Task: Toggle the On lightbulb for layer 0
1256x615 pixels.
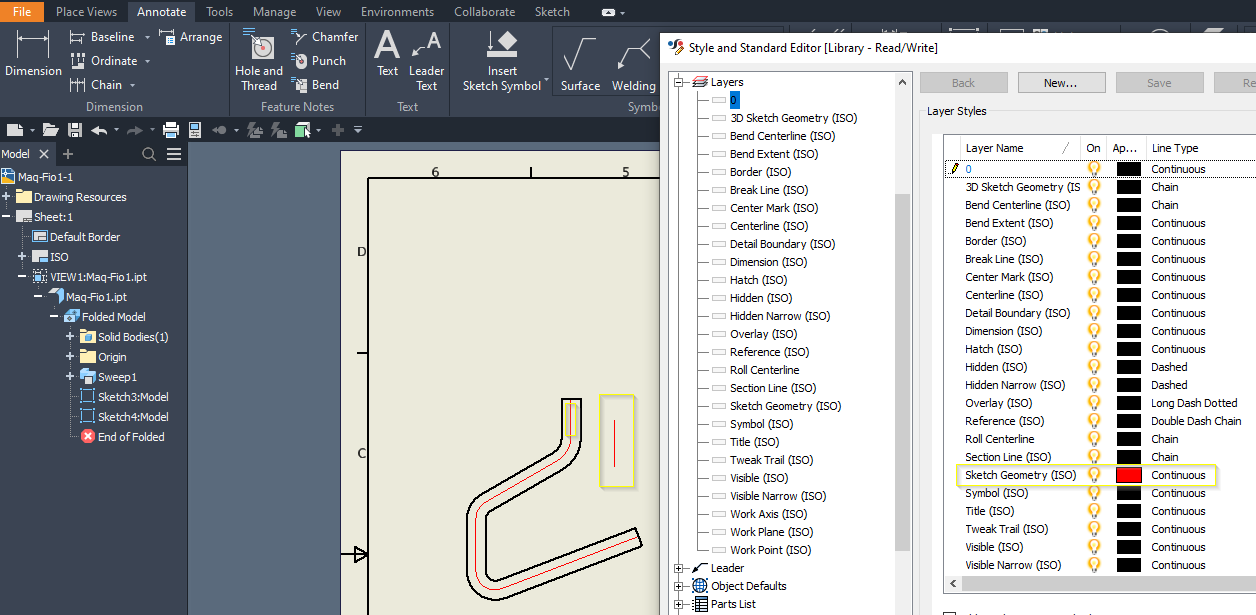Action: coord(1093,168)
